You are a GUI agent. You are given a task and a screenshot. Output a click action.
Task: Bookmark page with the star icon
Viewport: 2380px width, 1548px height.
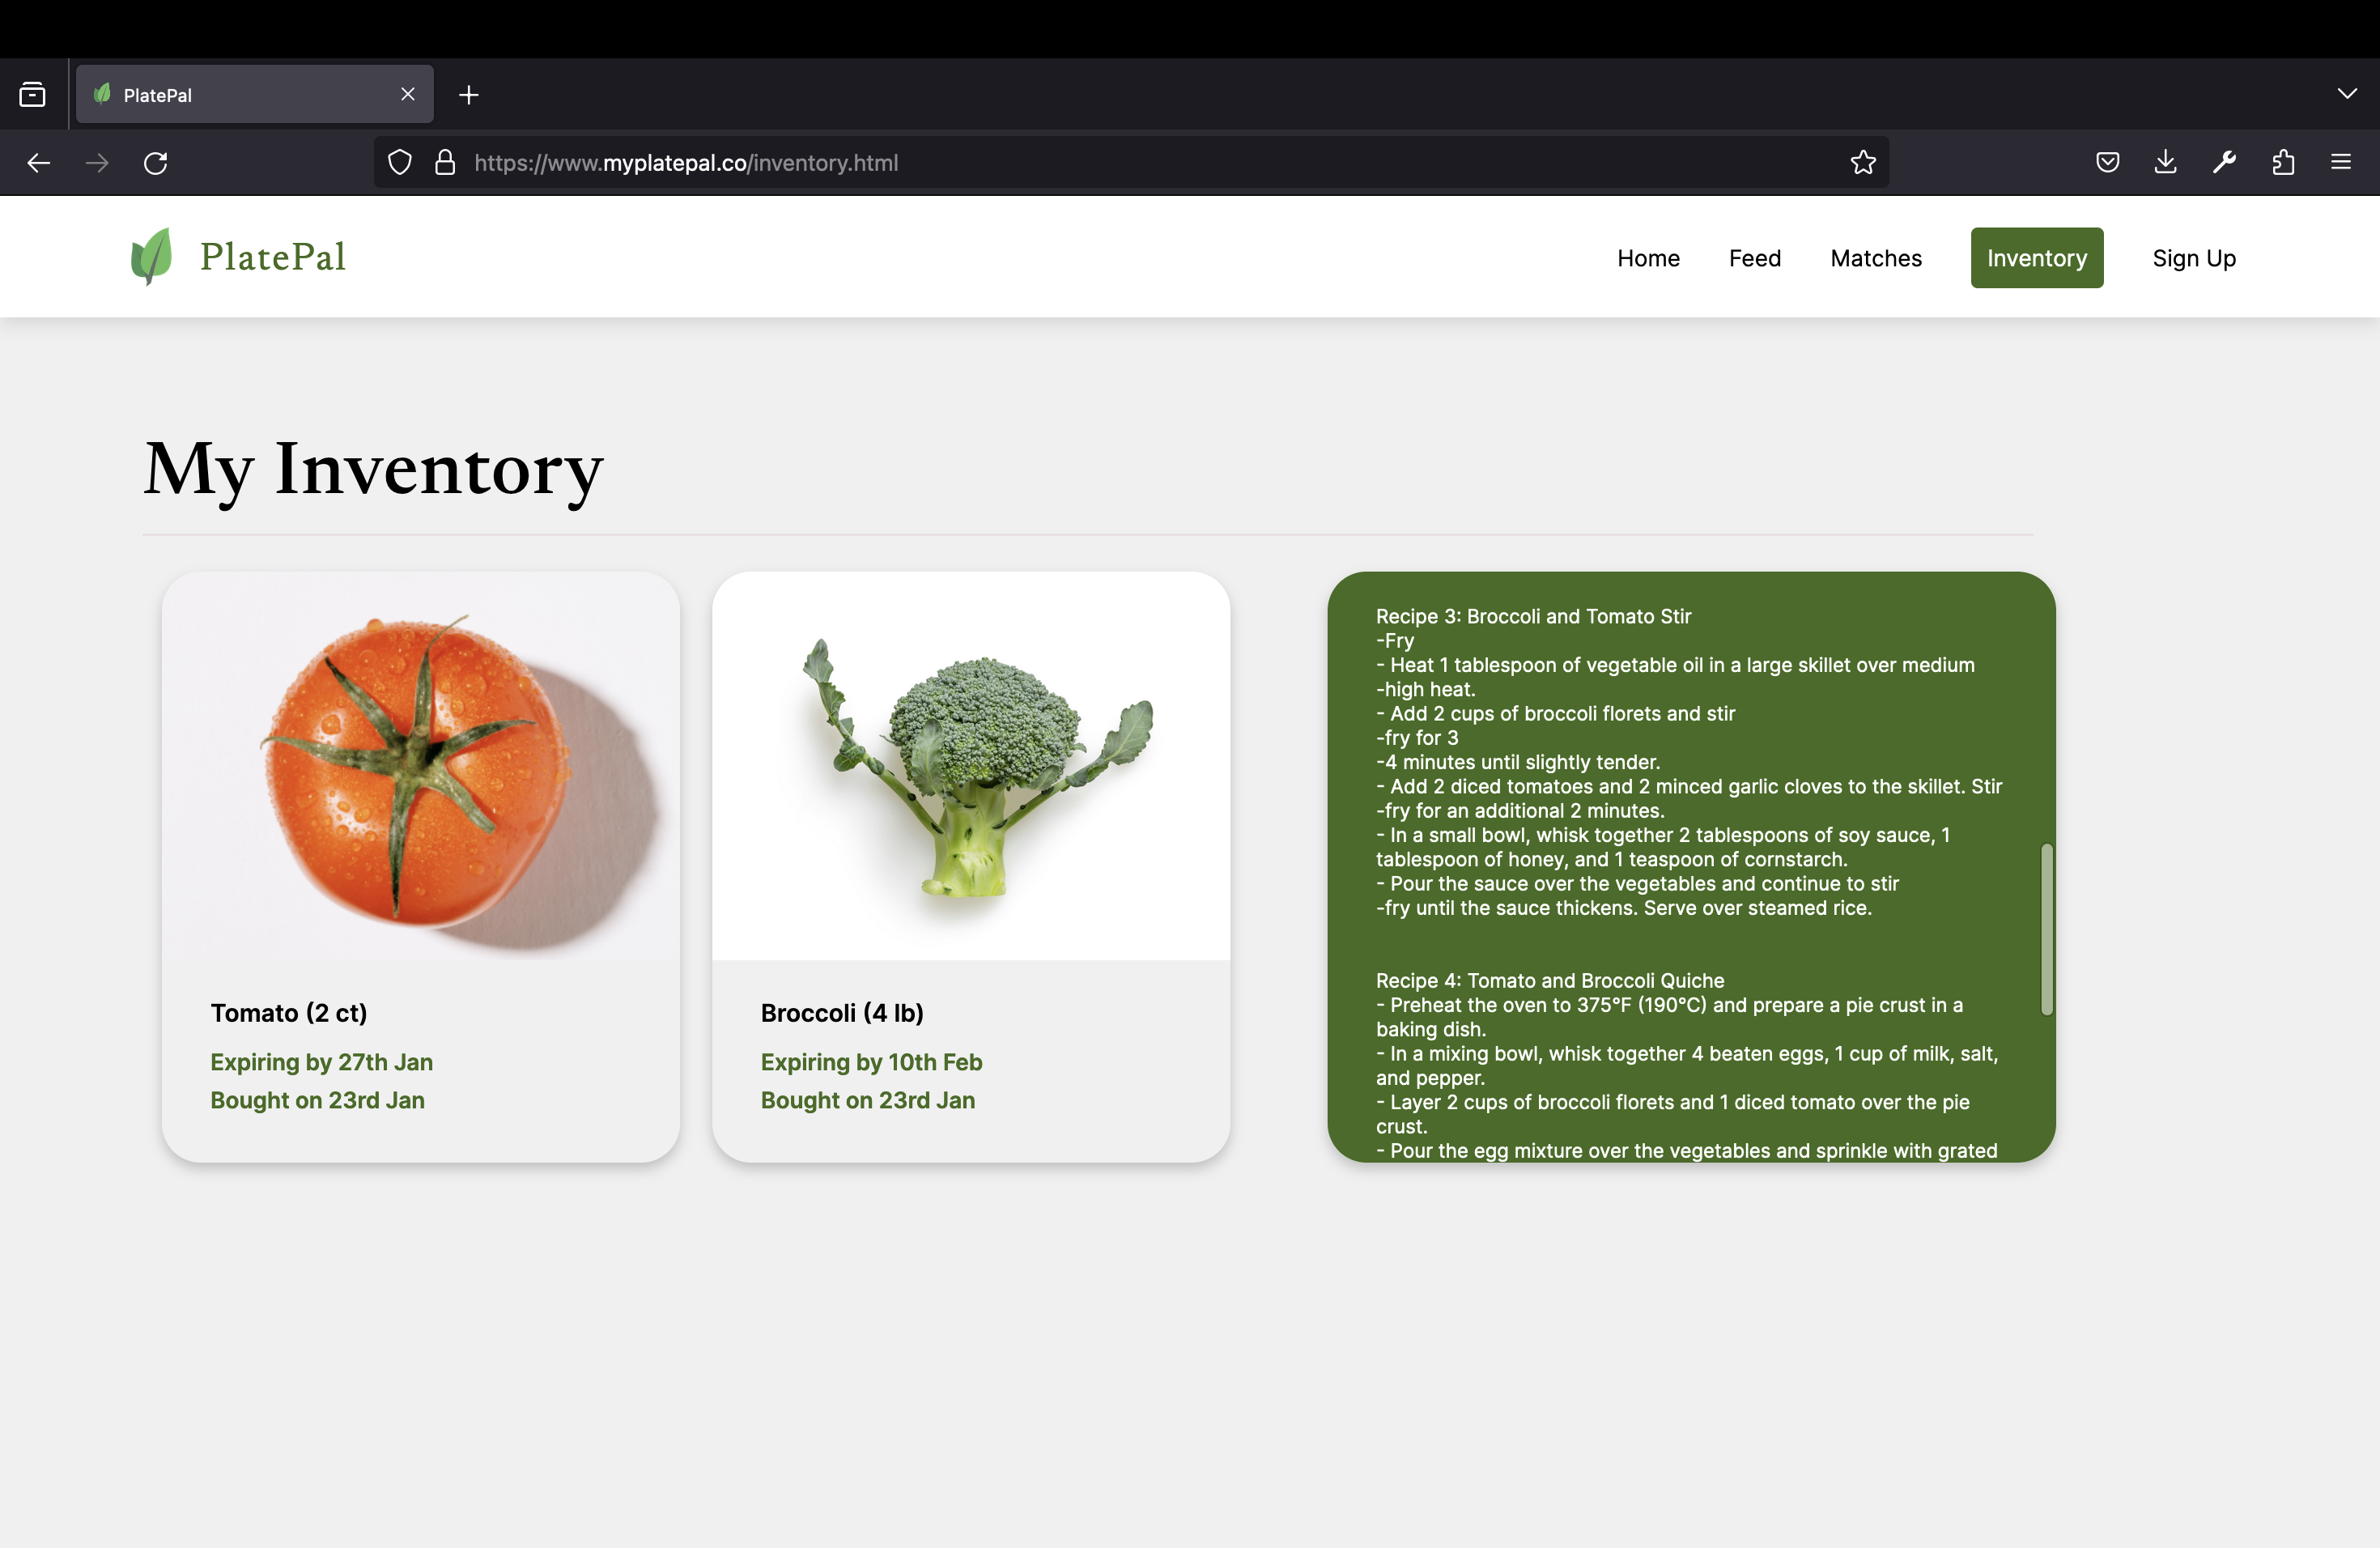(1862, 163)
